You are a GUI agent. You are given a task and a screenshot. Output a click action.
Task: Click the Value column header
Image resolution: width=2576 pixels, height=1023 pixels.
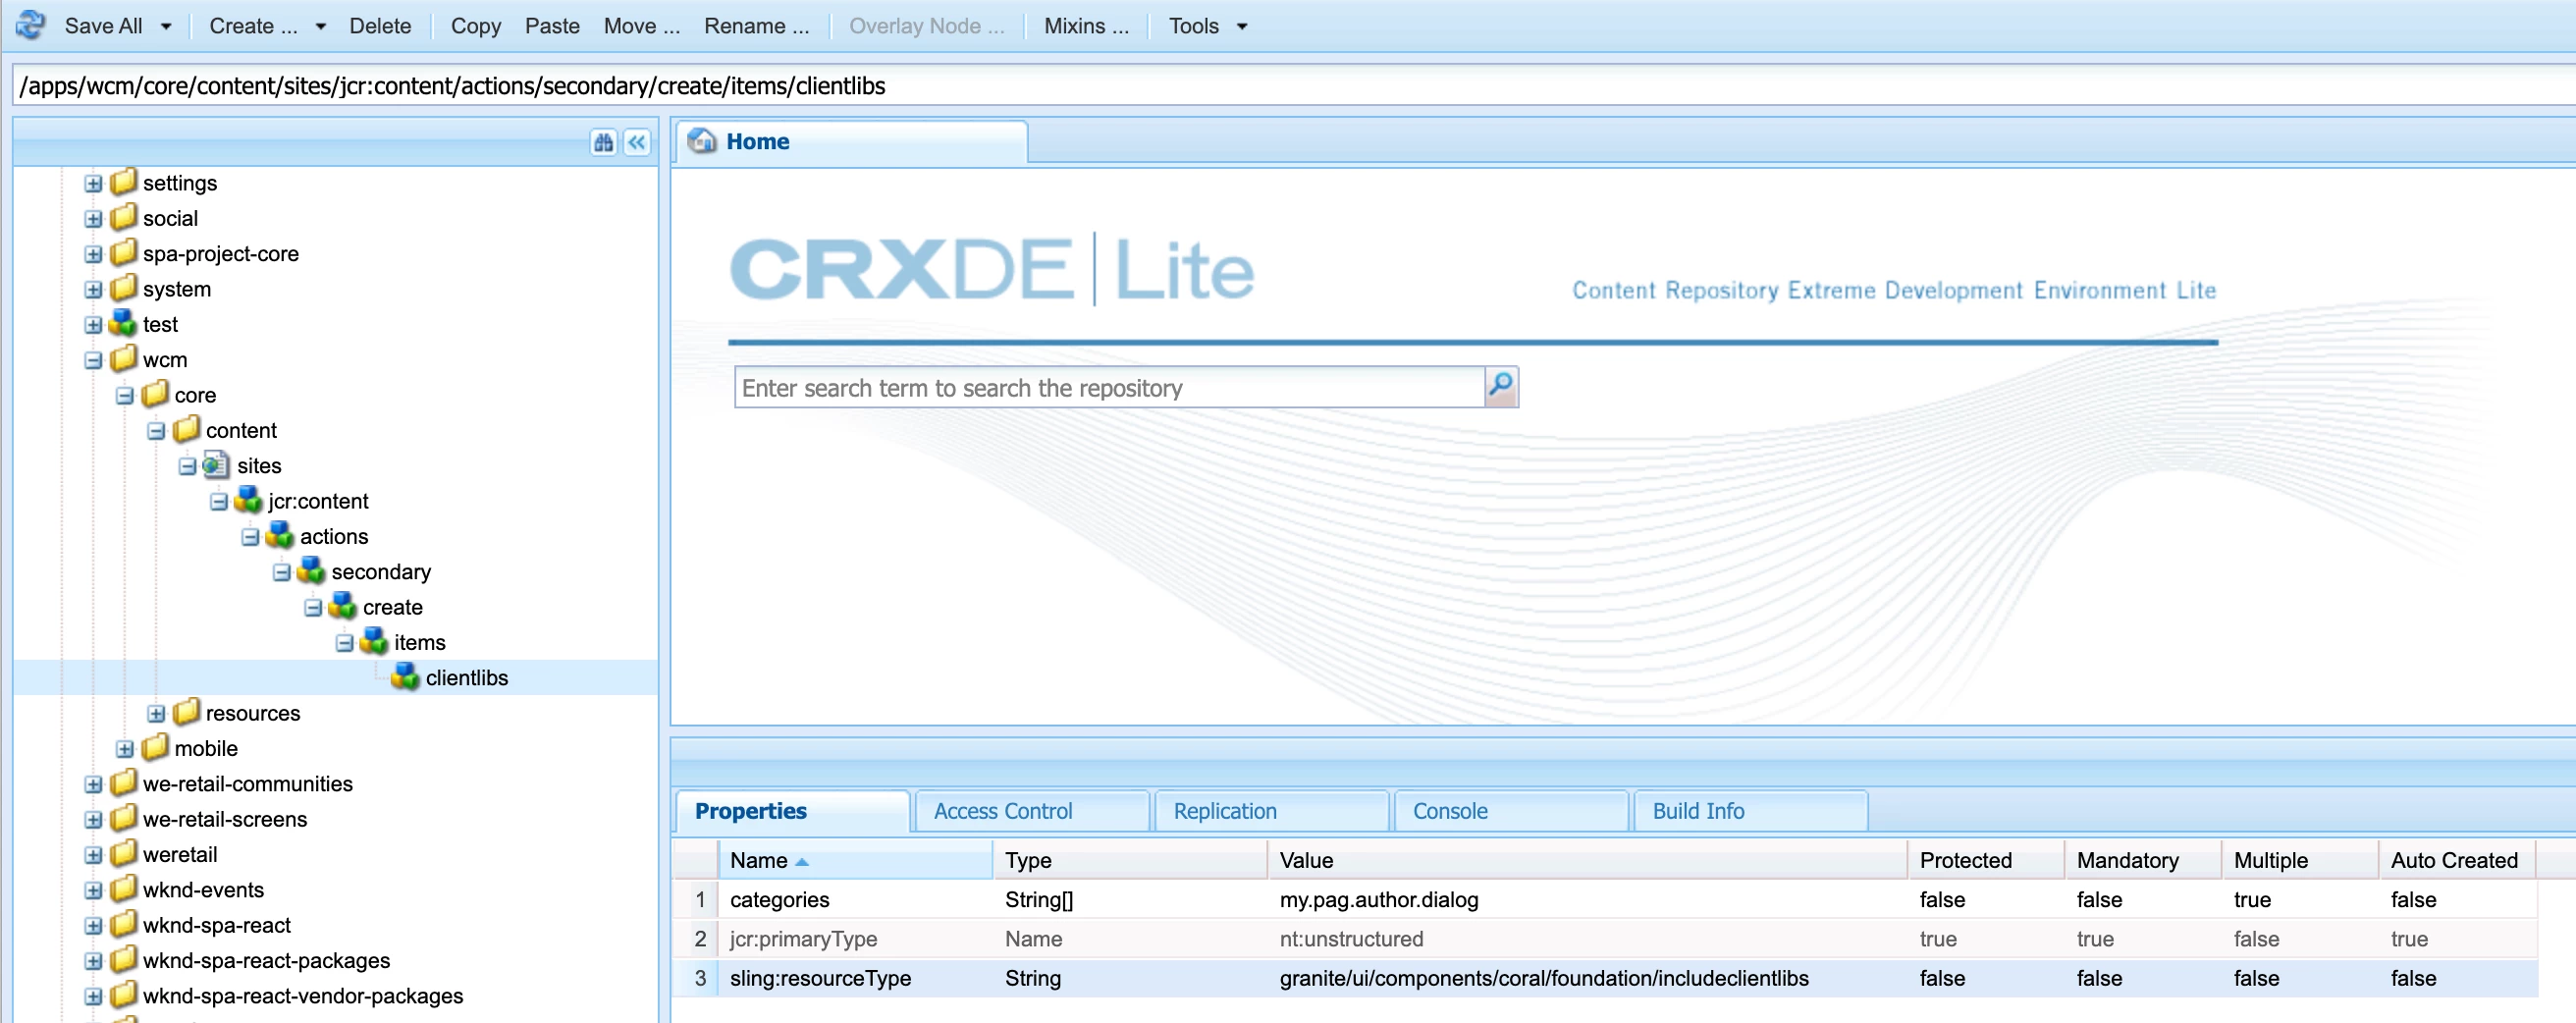[x=1587, y=860]
